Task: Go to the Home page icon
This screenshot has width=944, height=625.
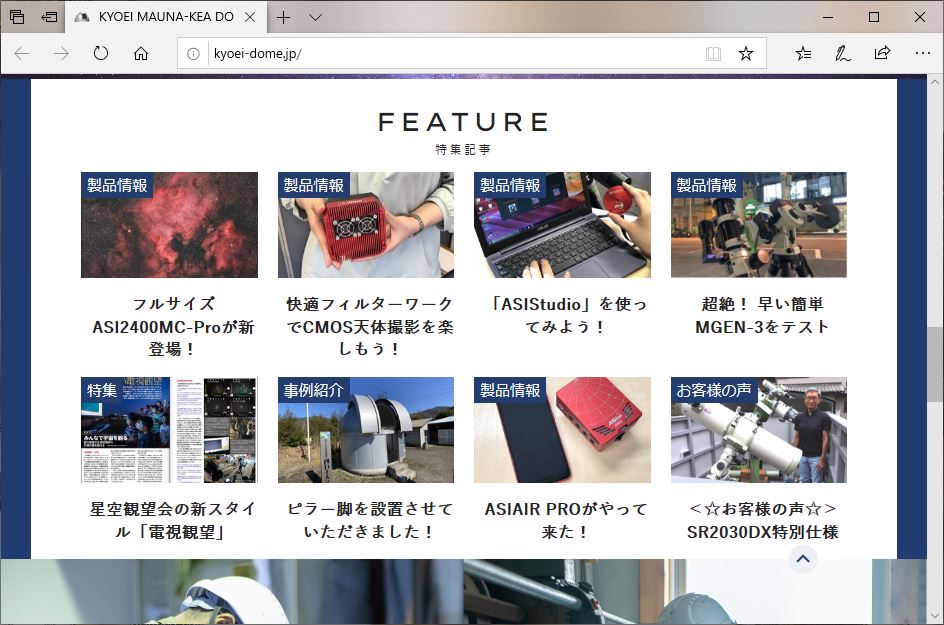Action: 141,54
